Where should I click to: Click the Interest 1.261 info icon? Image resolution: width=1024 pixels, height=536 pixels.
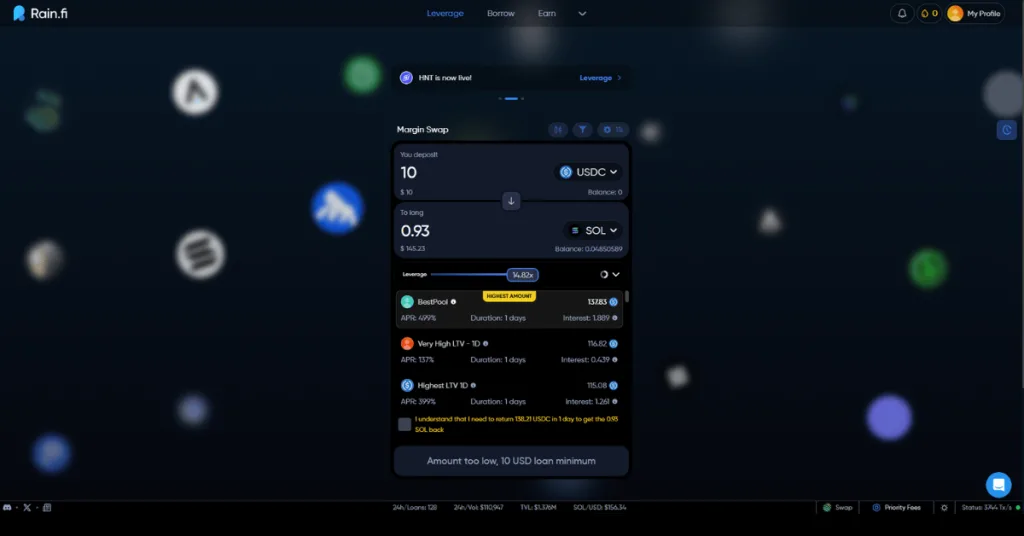click(615, 402)
